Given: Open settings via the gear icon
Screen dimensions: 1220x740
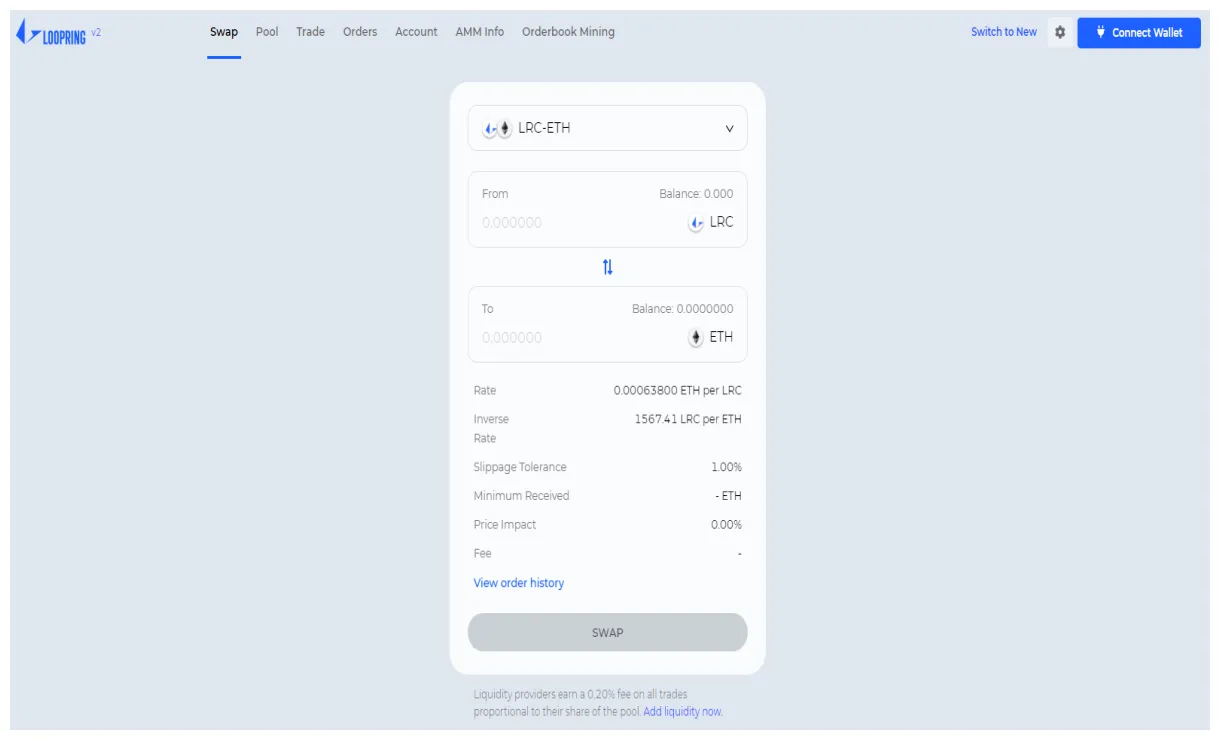Looking at the screenshot, I should click(1060, 32).
